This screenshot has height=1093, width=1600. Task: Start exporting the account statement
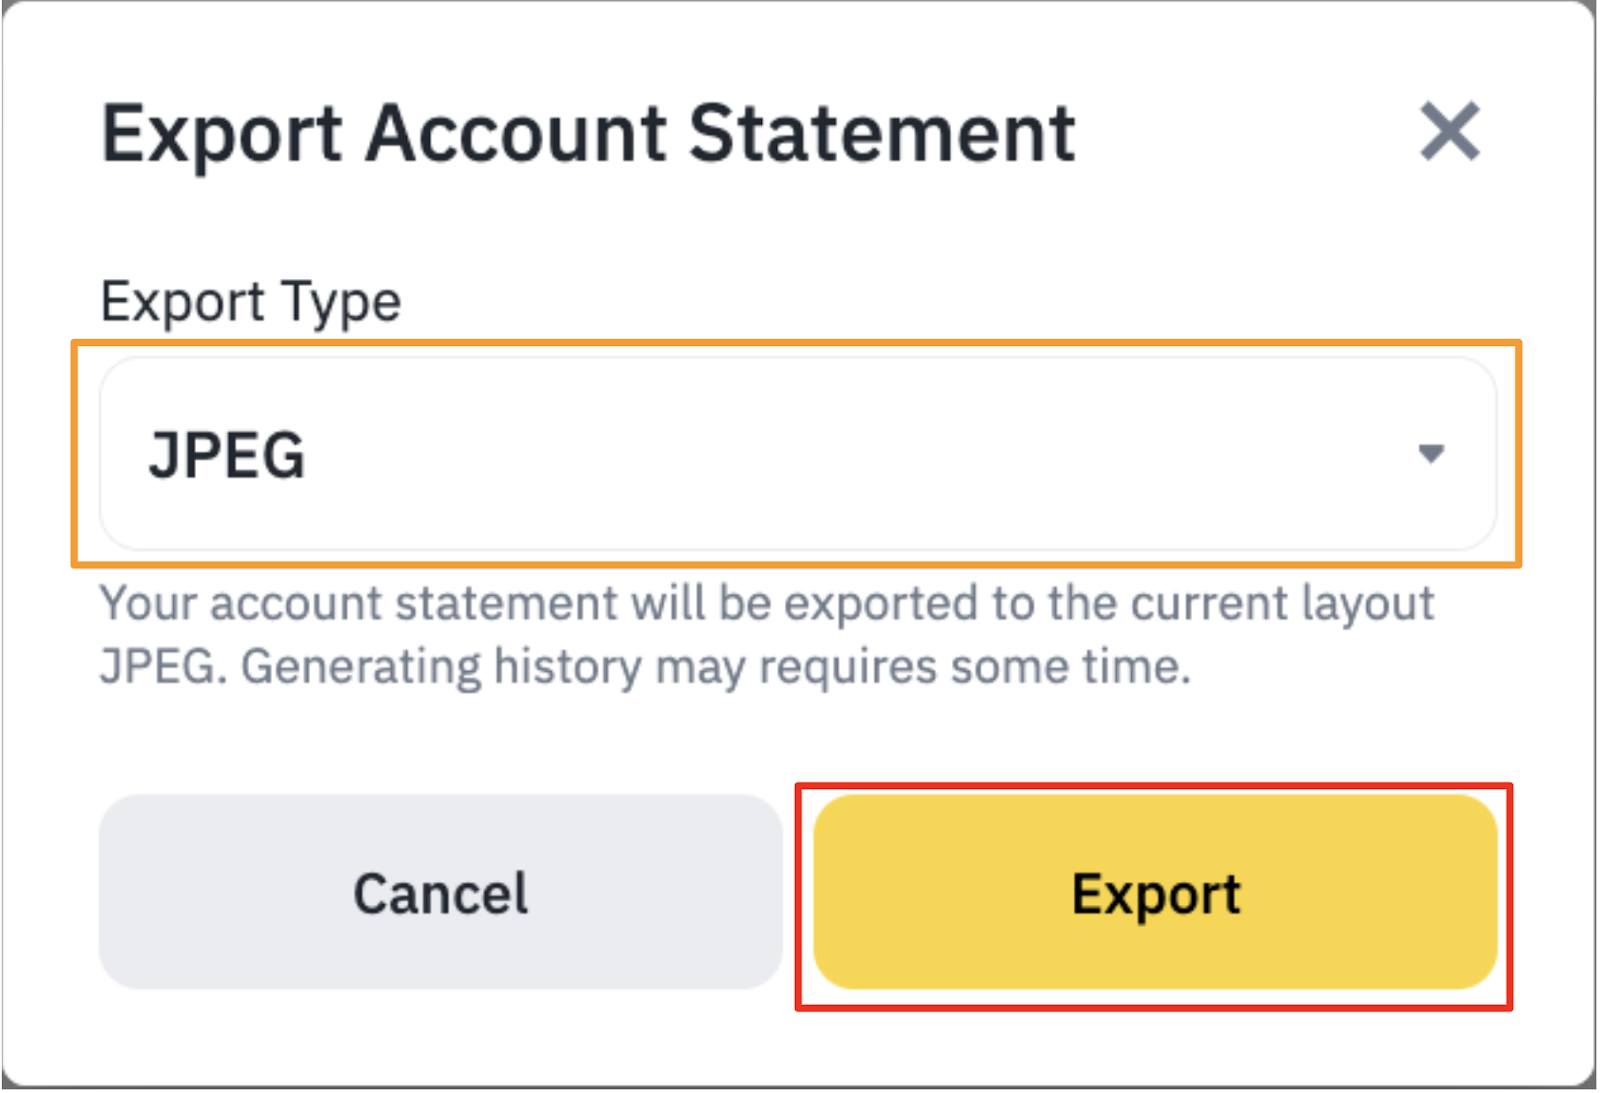1155,892
